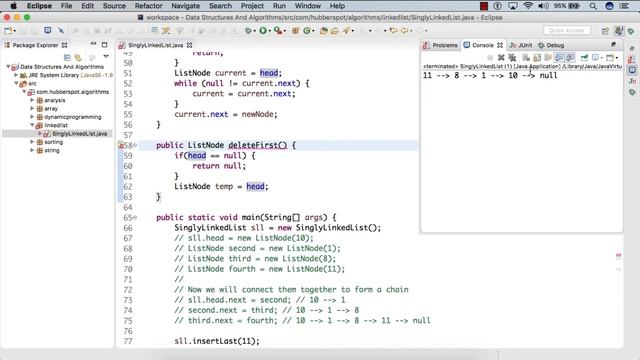Expand the sorting package node

pos(32,142)
